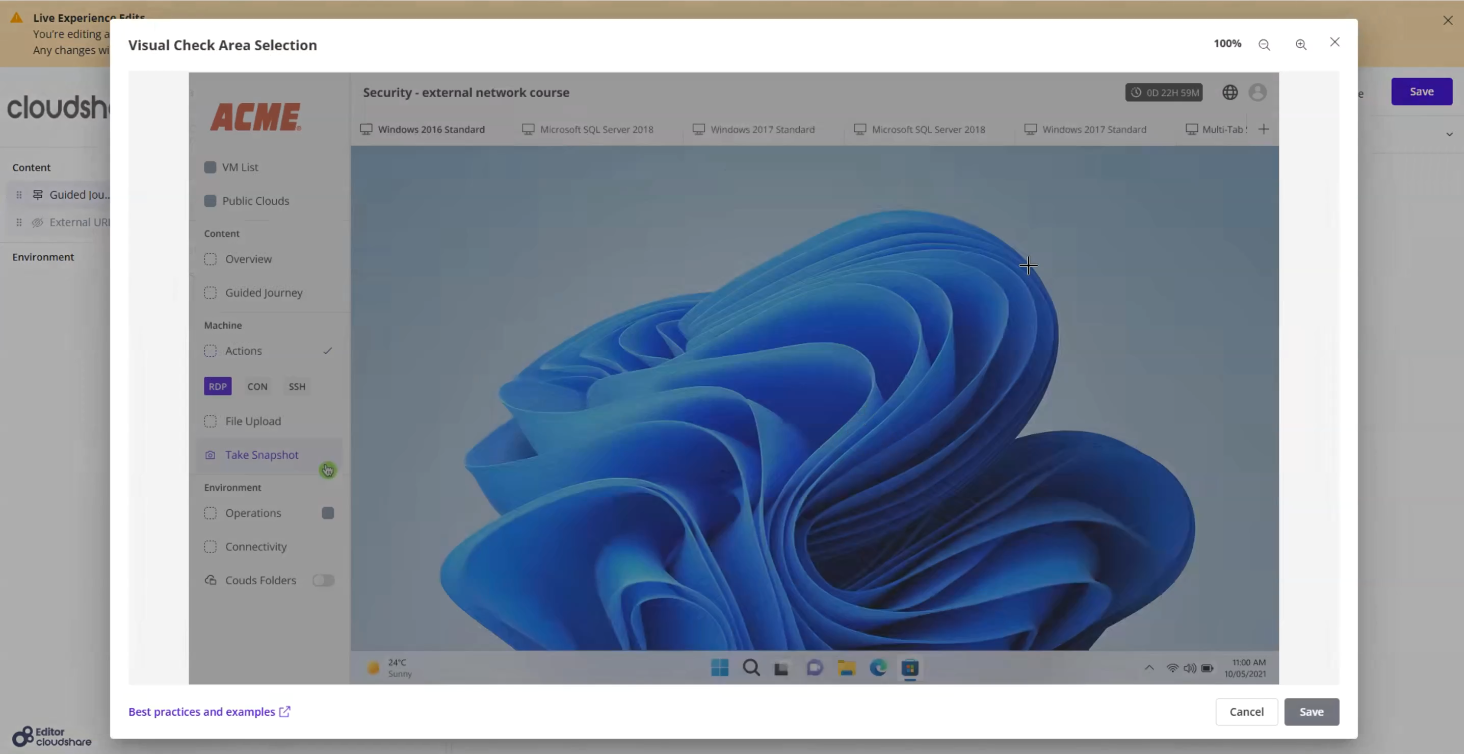Select the Guided Journey item in the background Content list

60,195
